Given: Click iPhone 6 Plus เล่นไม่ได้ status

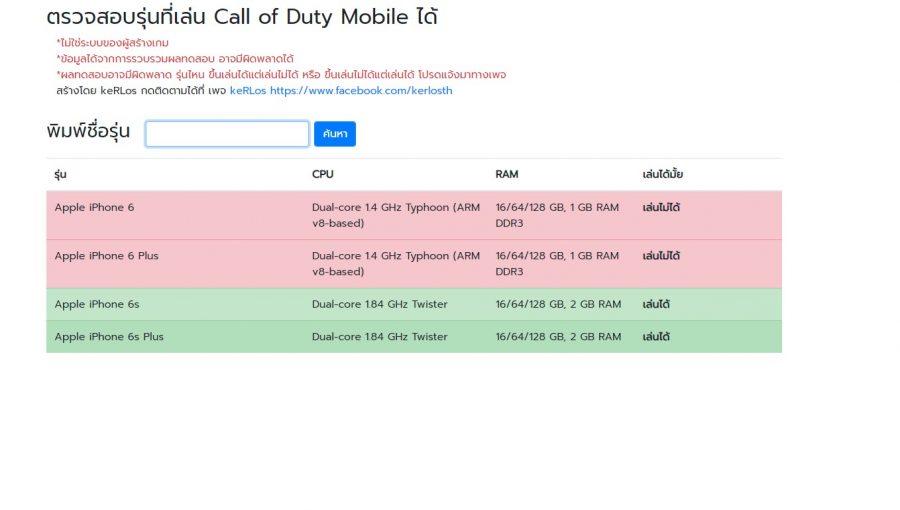Looking at the screenshot, I should coord(661,256).
